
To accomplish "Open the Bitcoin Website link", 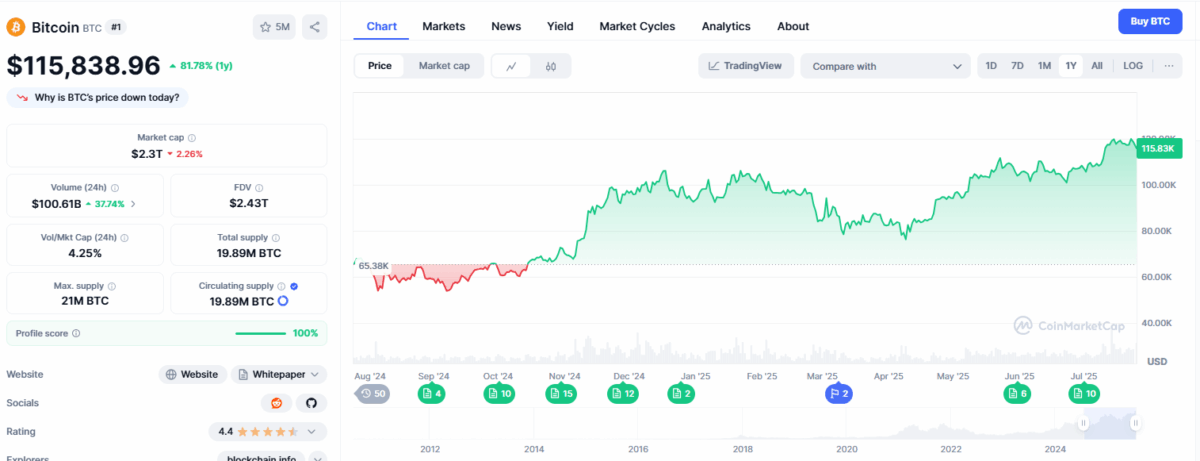I will click(192, 374).
